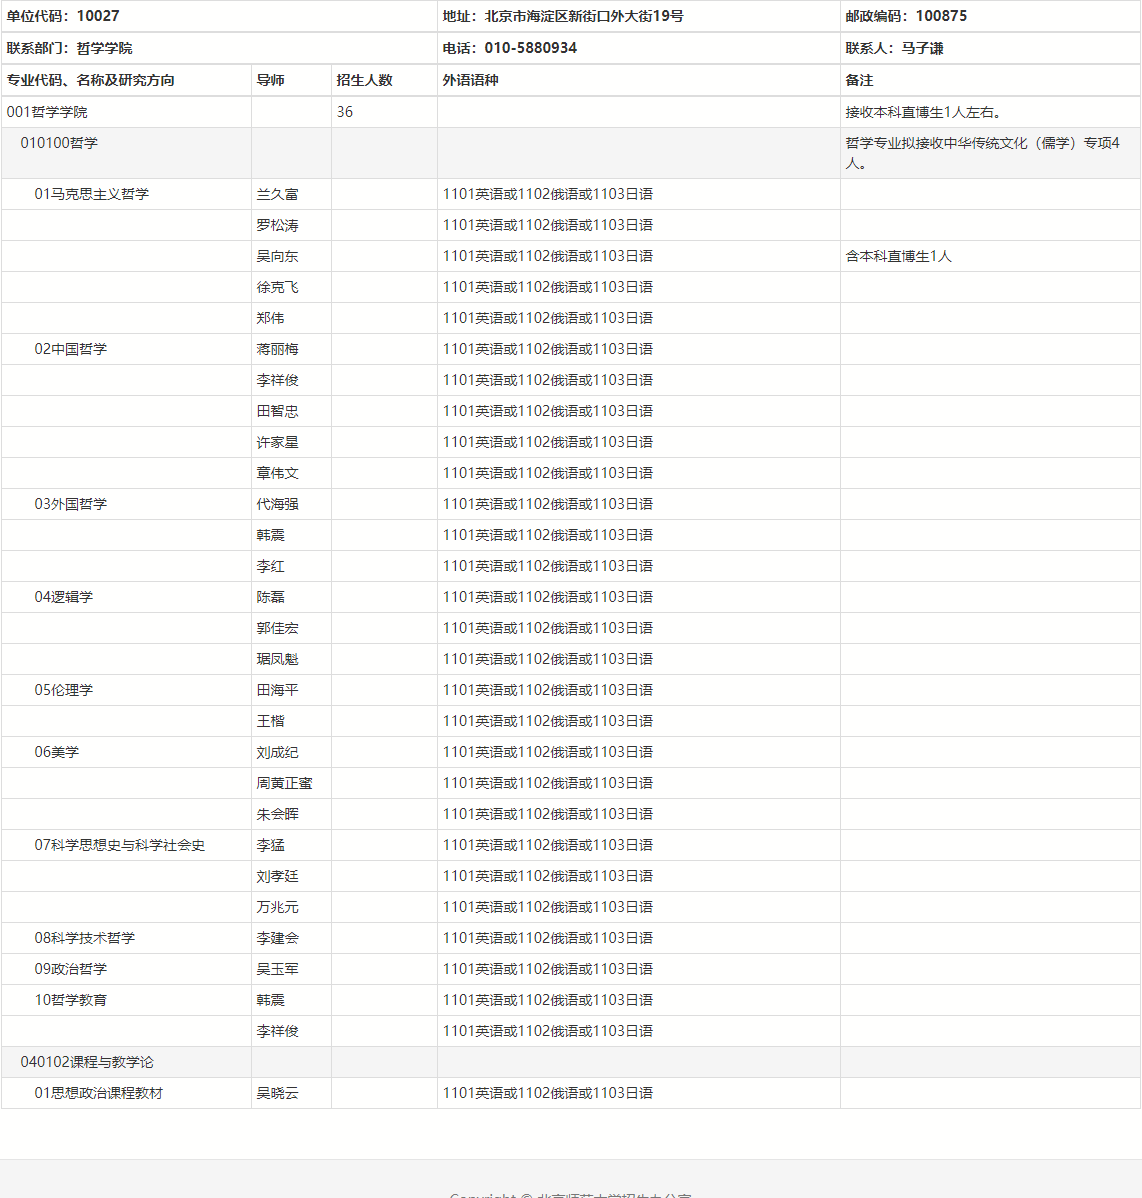Click advisor name '蒋丽梅'
1142x1198 pixels.
[x=277, y=349]
